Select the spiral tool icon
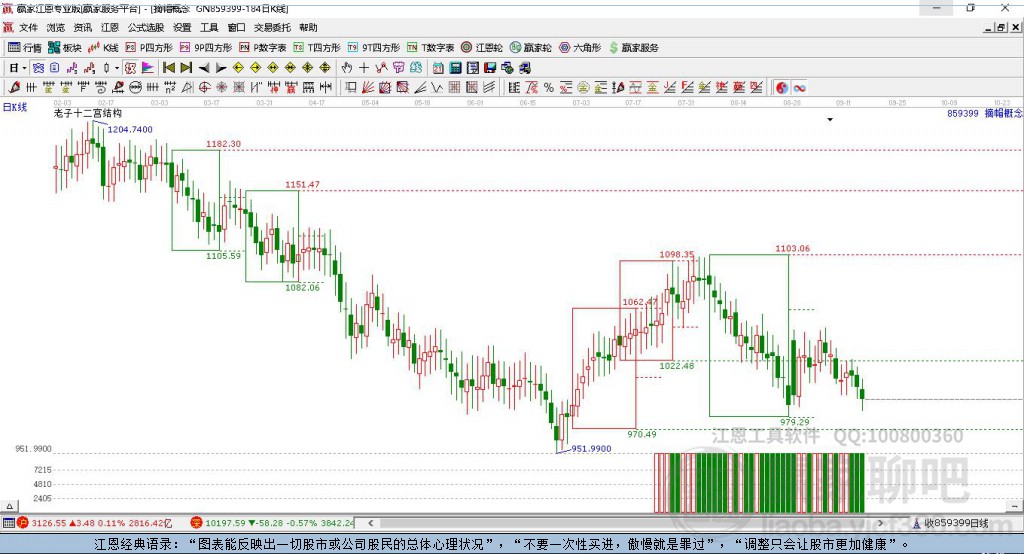Image resolution: width=1024 pixels, height=554 pixels. pyautogui.click(x=100, y=88)
